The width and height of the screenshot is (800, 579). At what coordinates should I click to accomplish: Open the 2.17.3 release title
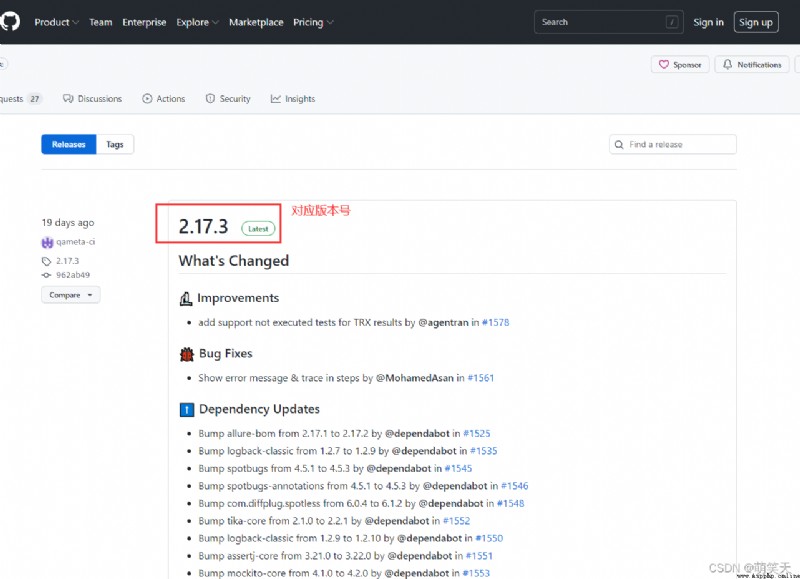point(203,226)
